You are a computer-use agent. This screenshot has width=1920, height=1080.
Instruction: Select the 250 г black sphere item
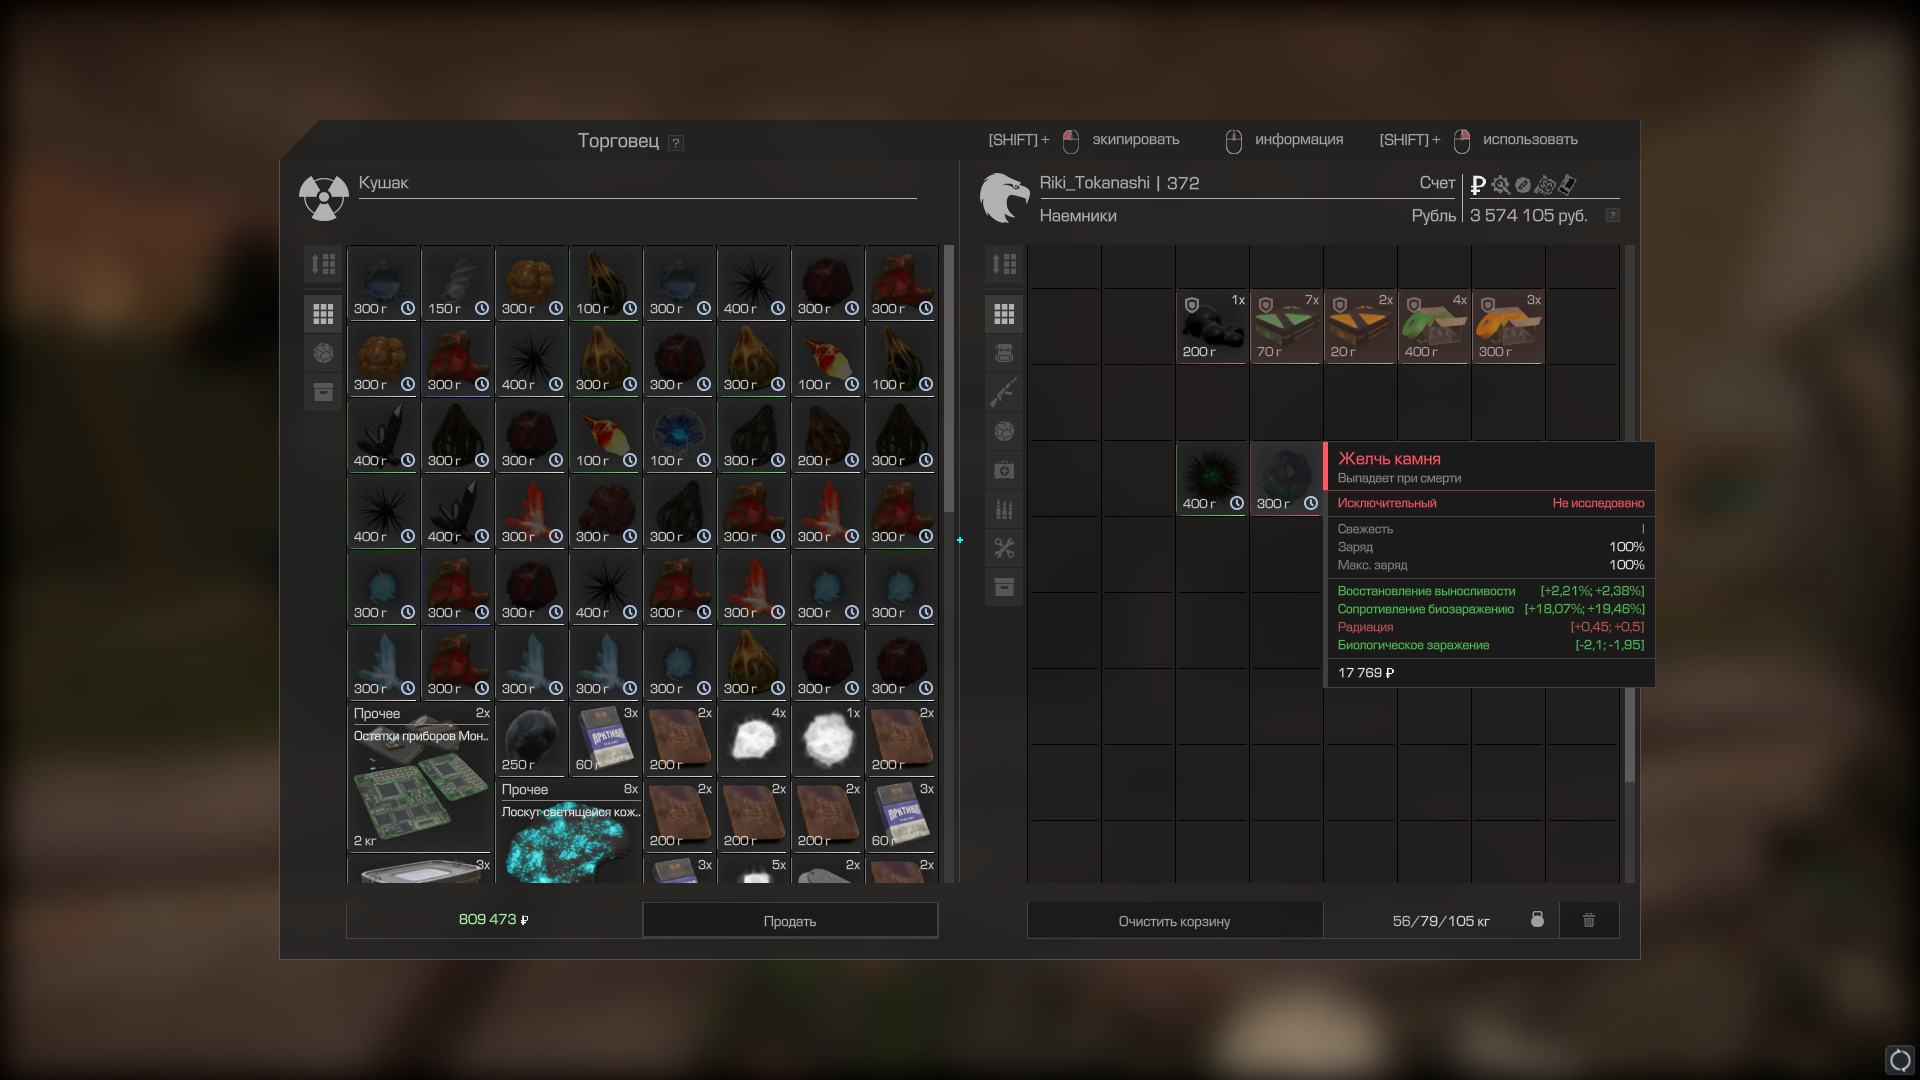531,740
